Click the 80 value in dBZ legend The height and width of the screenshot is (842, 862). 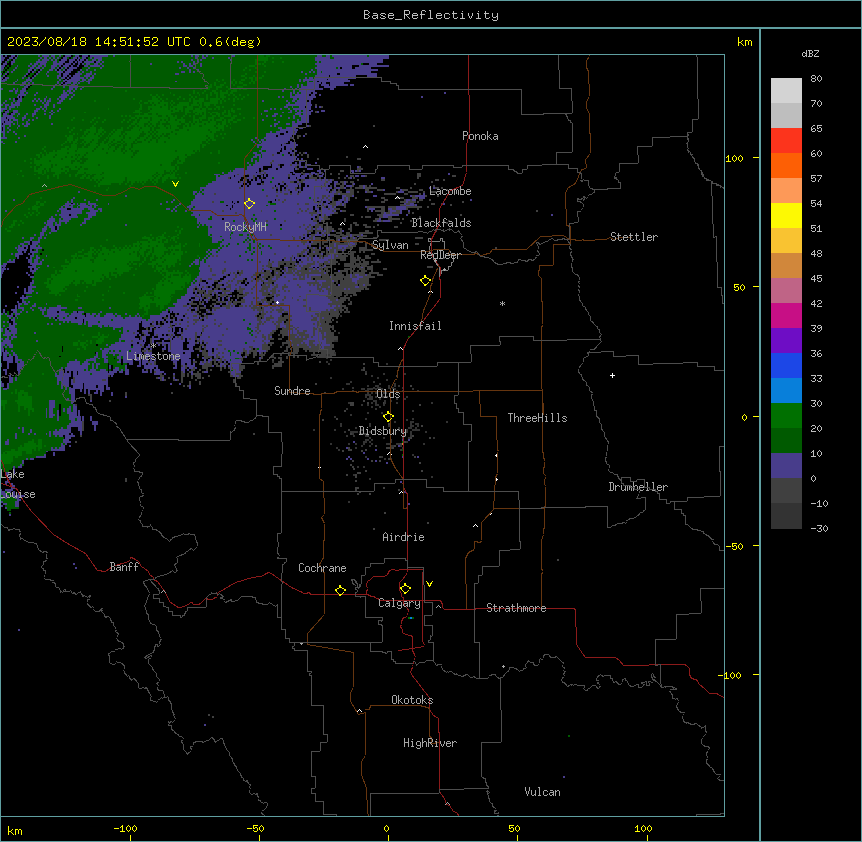(x=816, y=79)
